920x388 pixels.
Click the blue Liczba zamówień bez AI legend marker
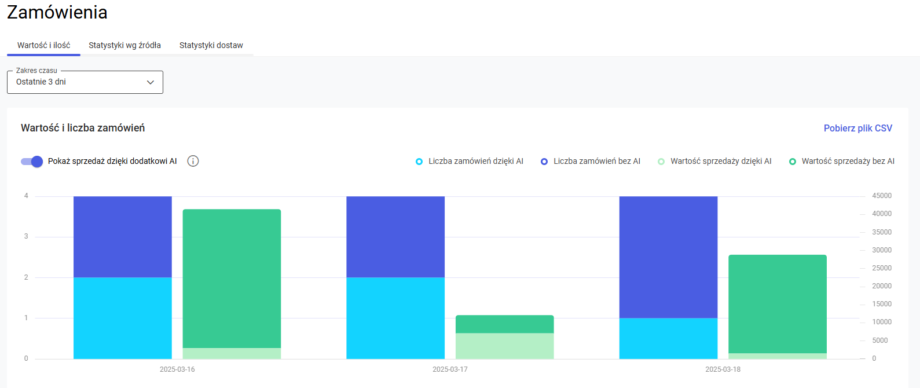[544, 161]
